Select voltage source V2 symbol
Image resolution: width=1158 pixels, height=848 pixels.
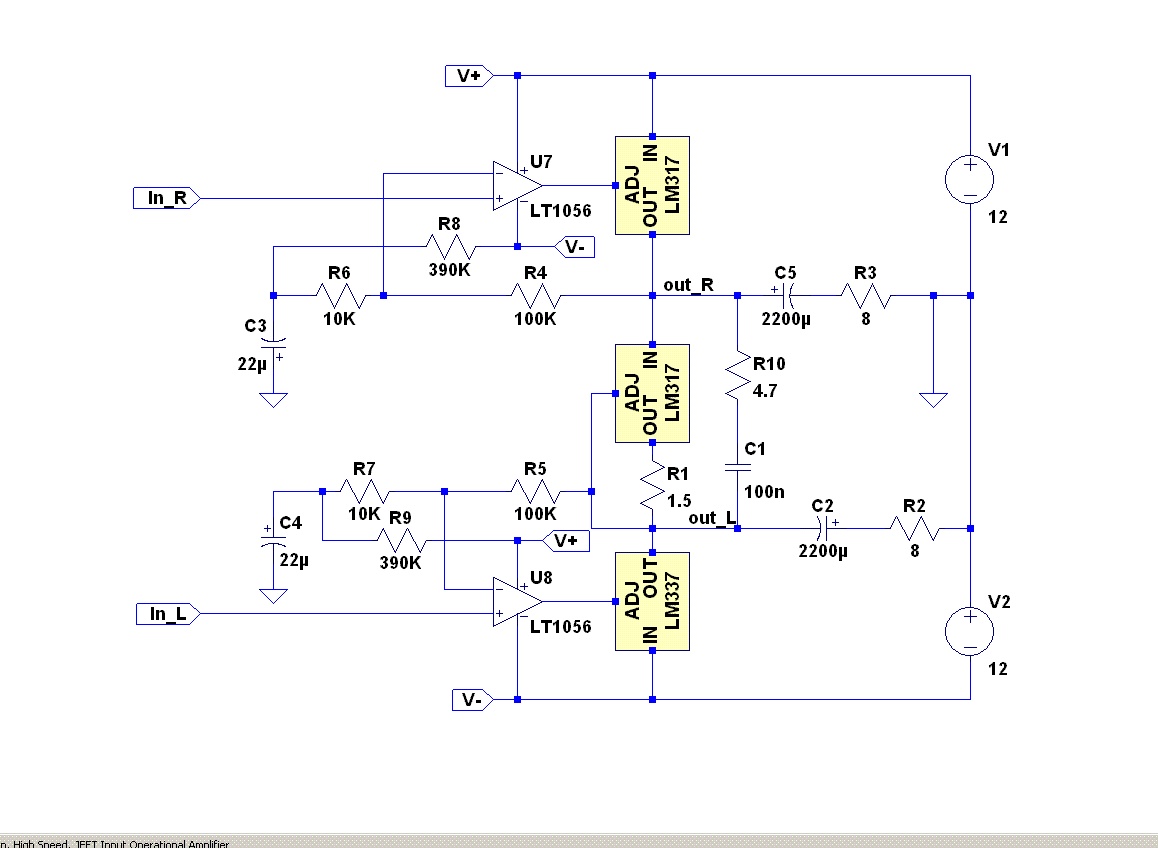click(970, 632)
